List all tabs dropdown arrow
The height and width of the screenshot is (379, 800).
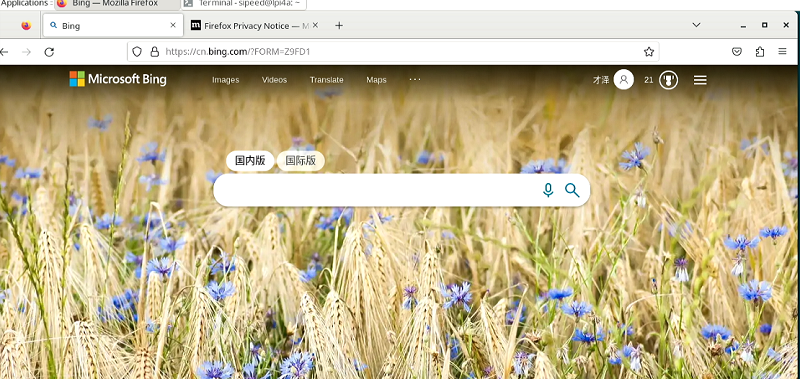tap(696, 25)
